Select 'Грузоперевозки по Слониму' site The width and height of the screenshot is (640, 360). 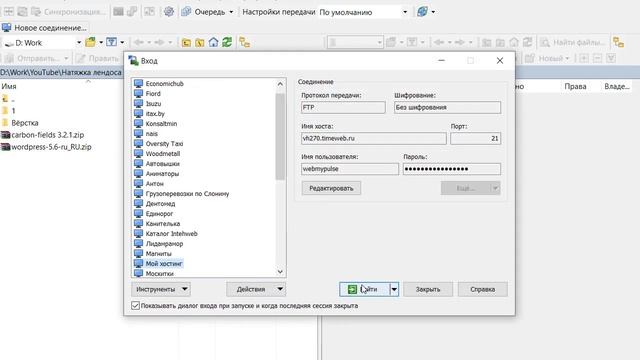coord(187,193)
